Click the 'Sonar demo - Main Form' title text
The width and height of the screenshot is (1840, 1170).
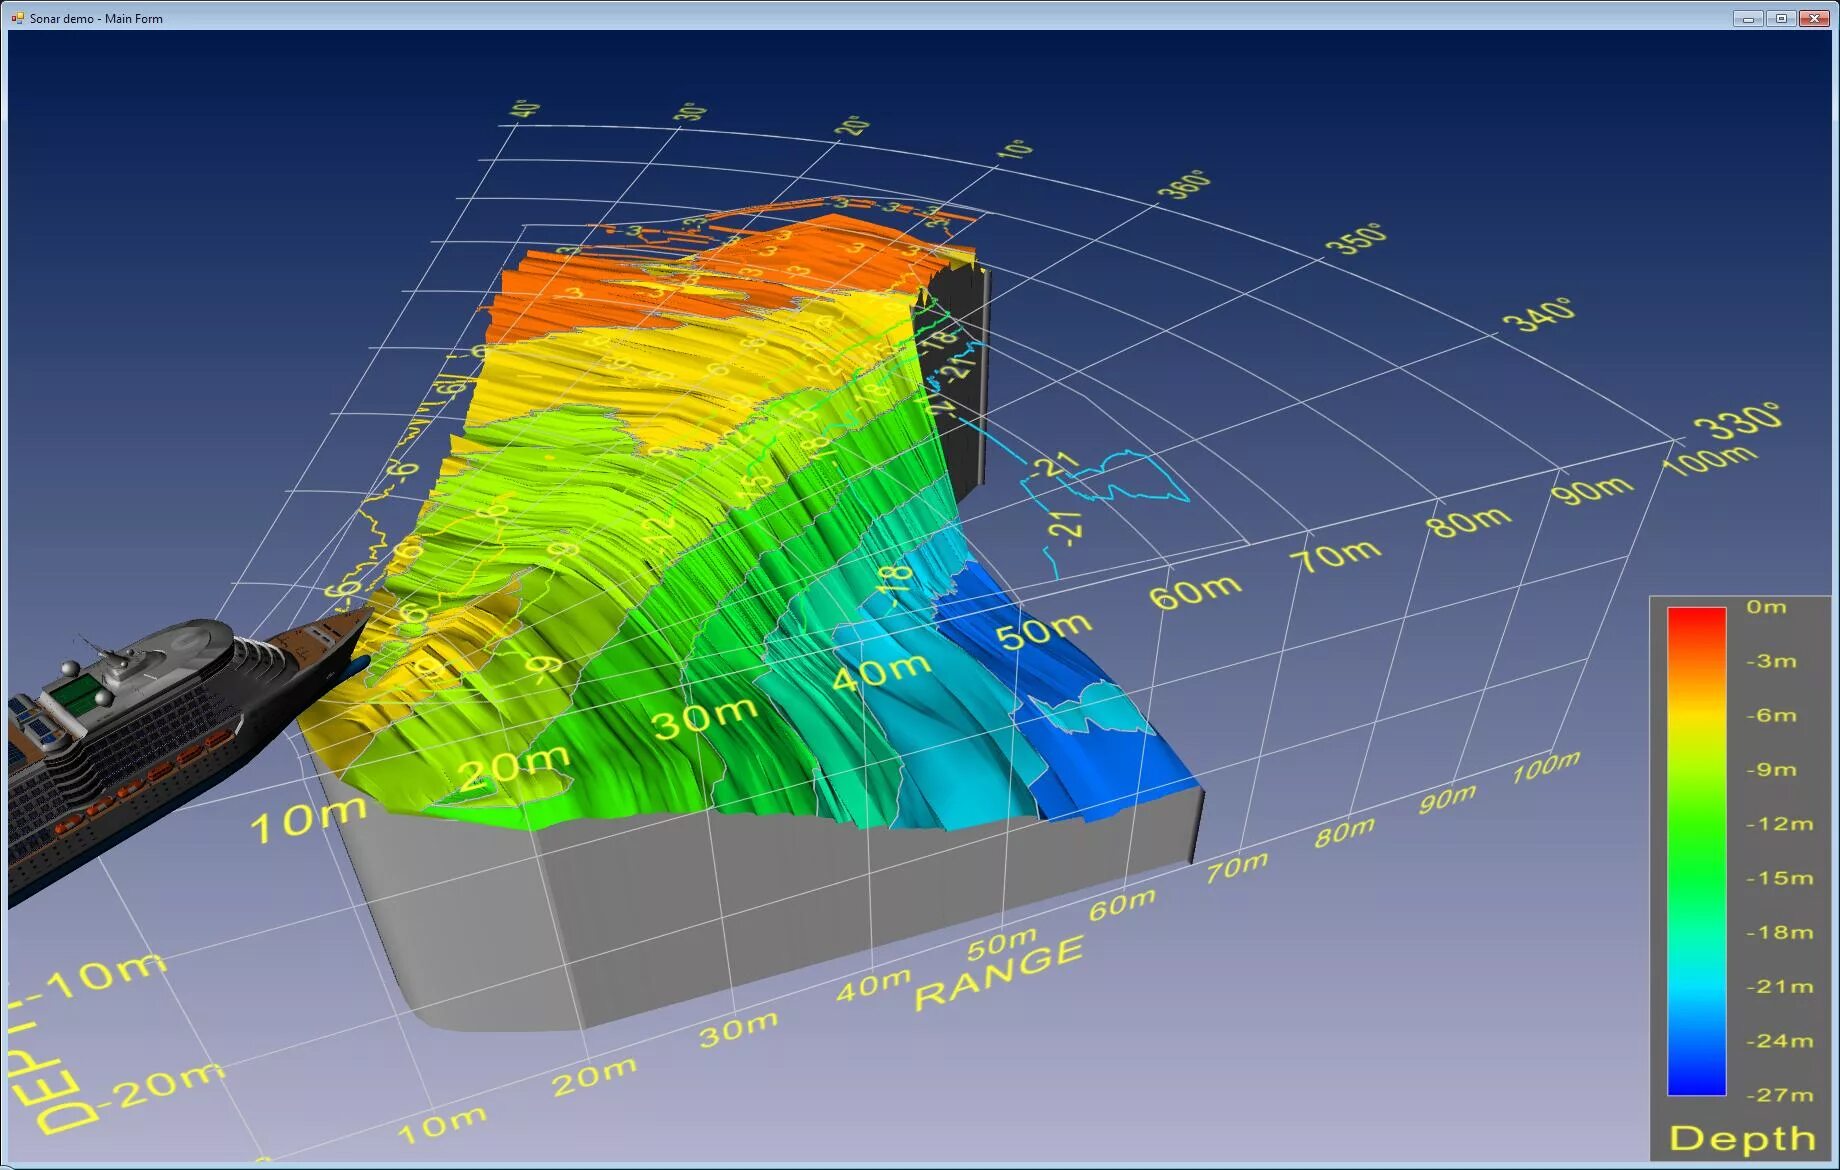pos(96,18)
